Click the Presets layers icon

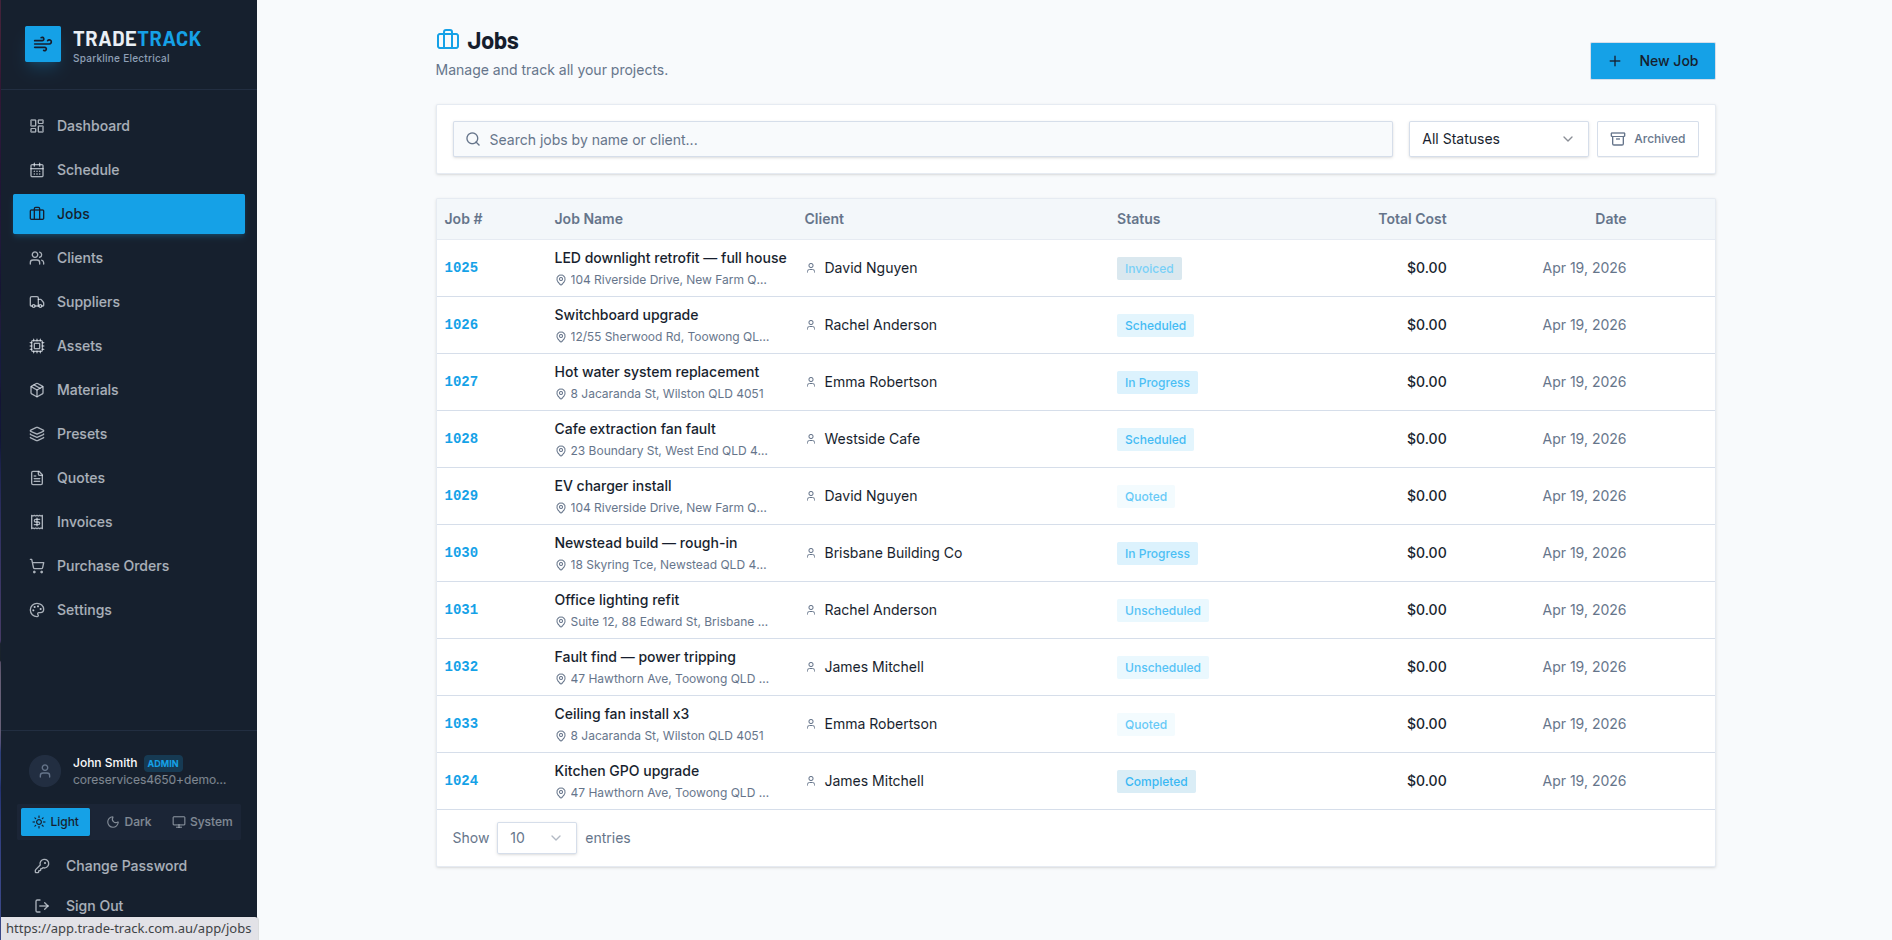tap(37, 434)
